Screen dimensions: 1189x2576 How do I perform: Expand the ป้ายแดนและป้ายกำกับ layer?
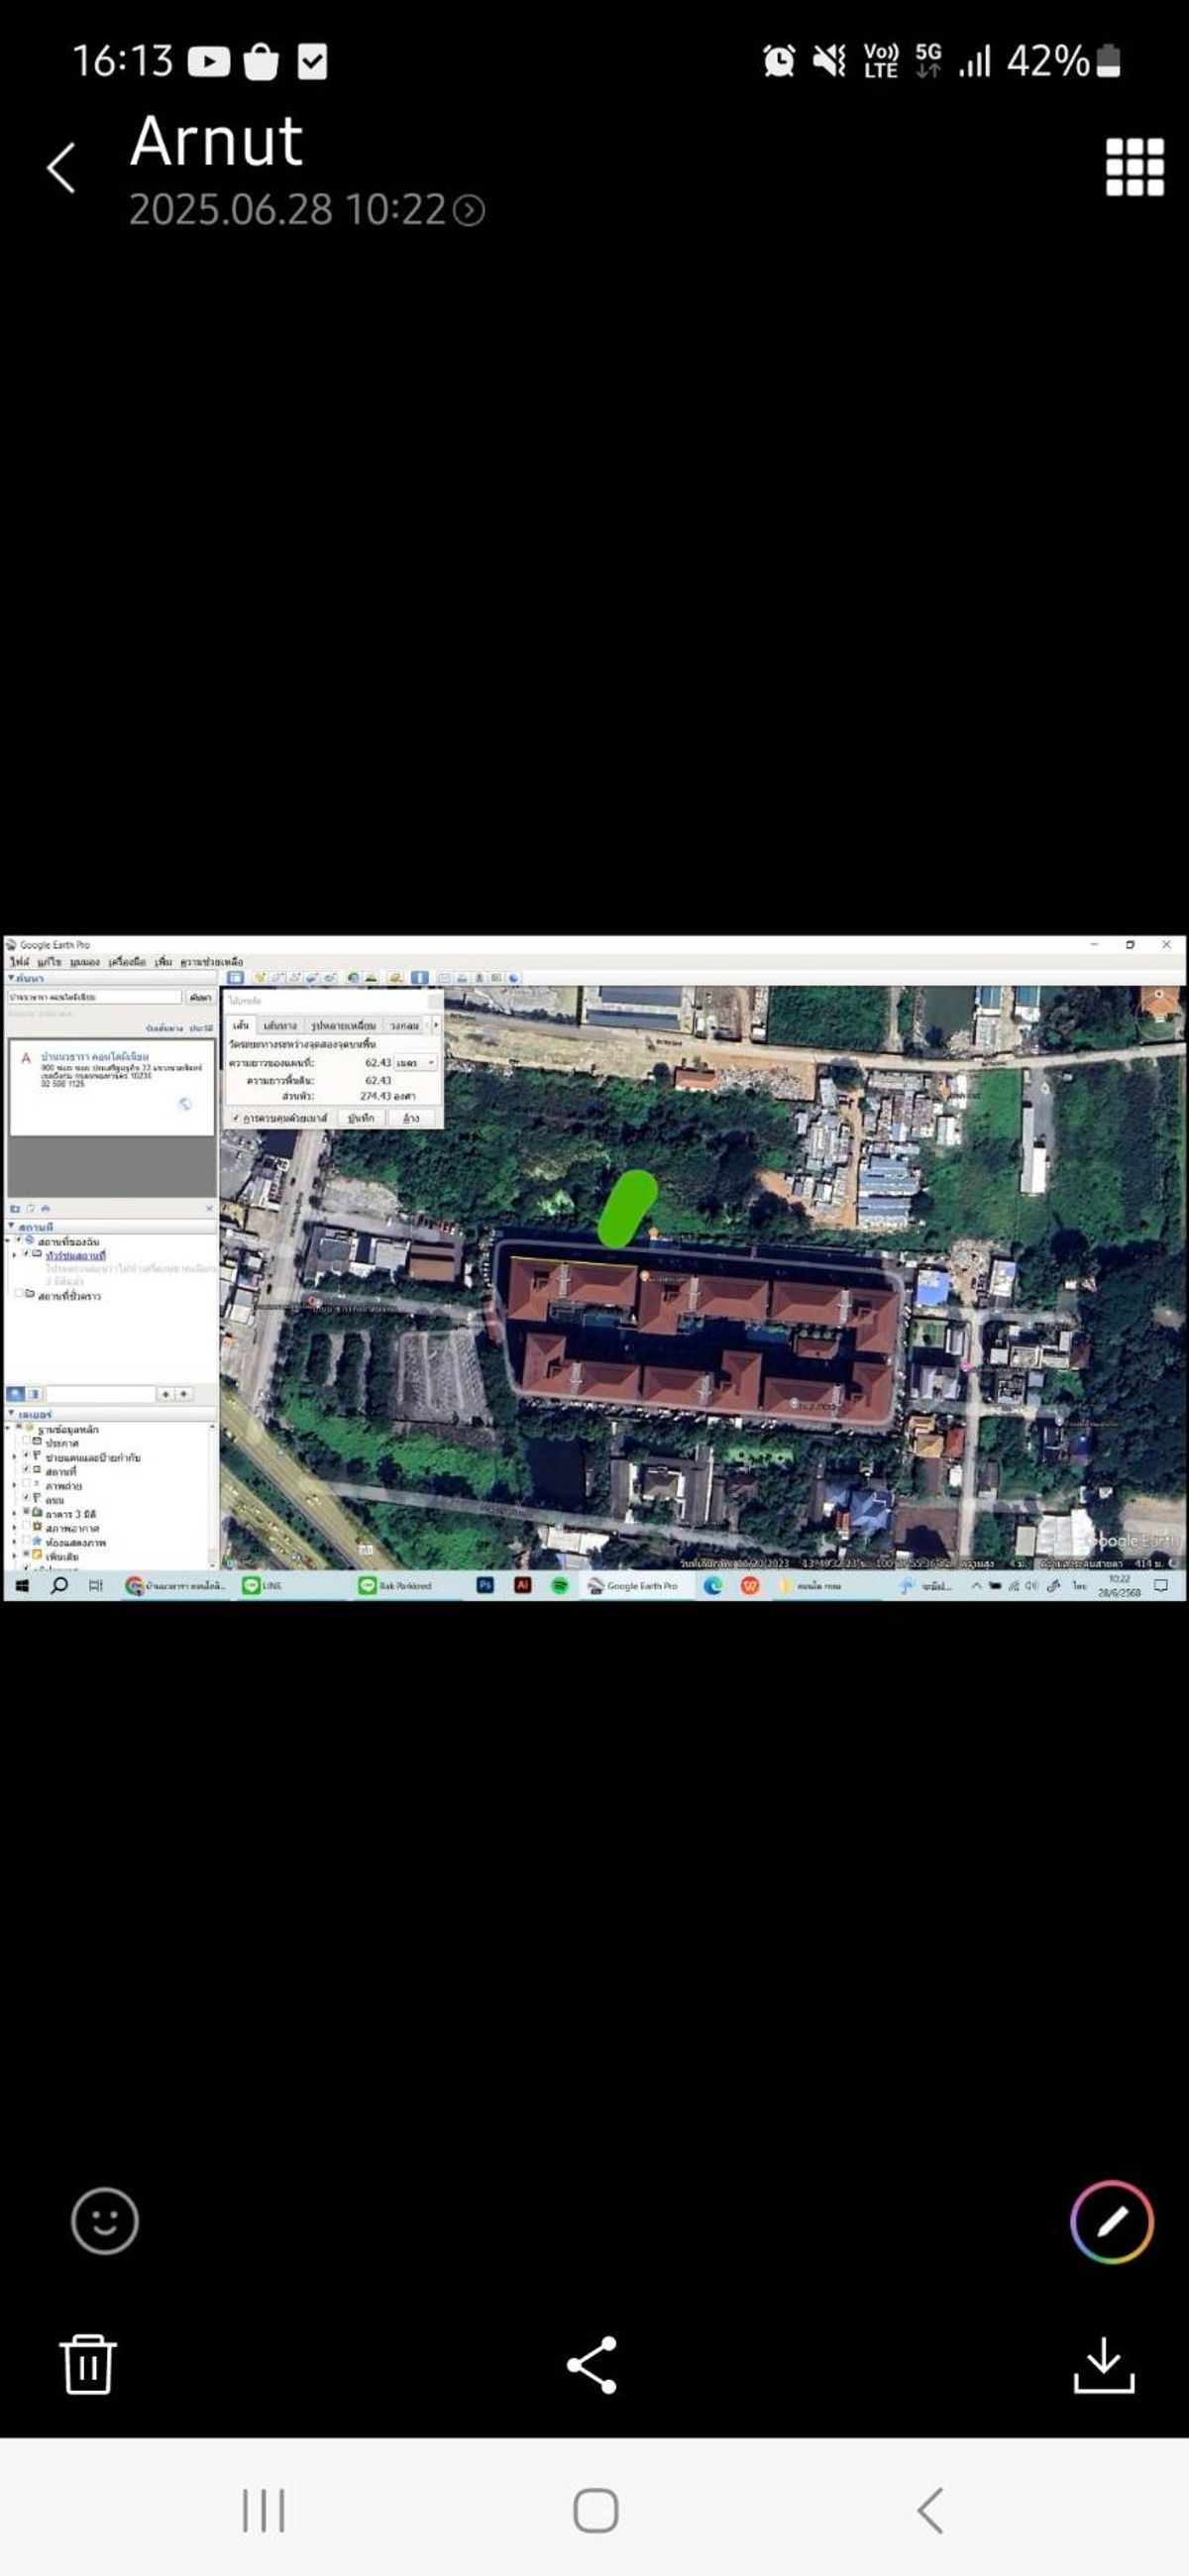click(x=14, y=1457)
